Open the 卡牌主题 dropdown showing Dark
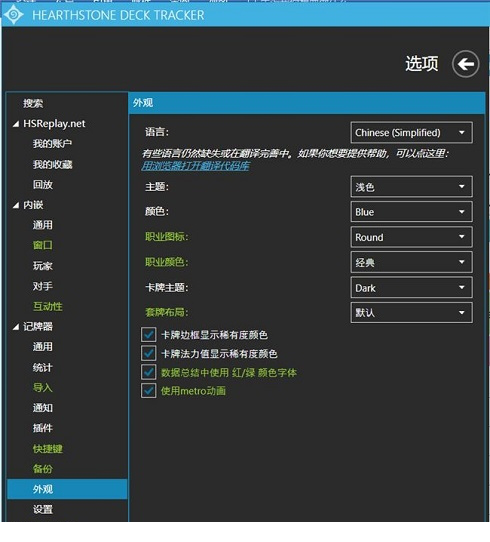 (x=411, y=287)
